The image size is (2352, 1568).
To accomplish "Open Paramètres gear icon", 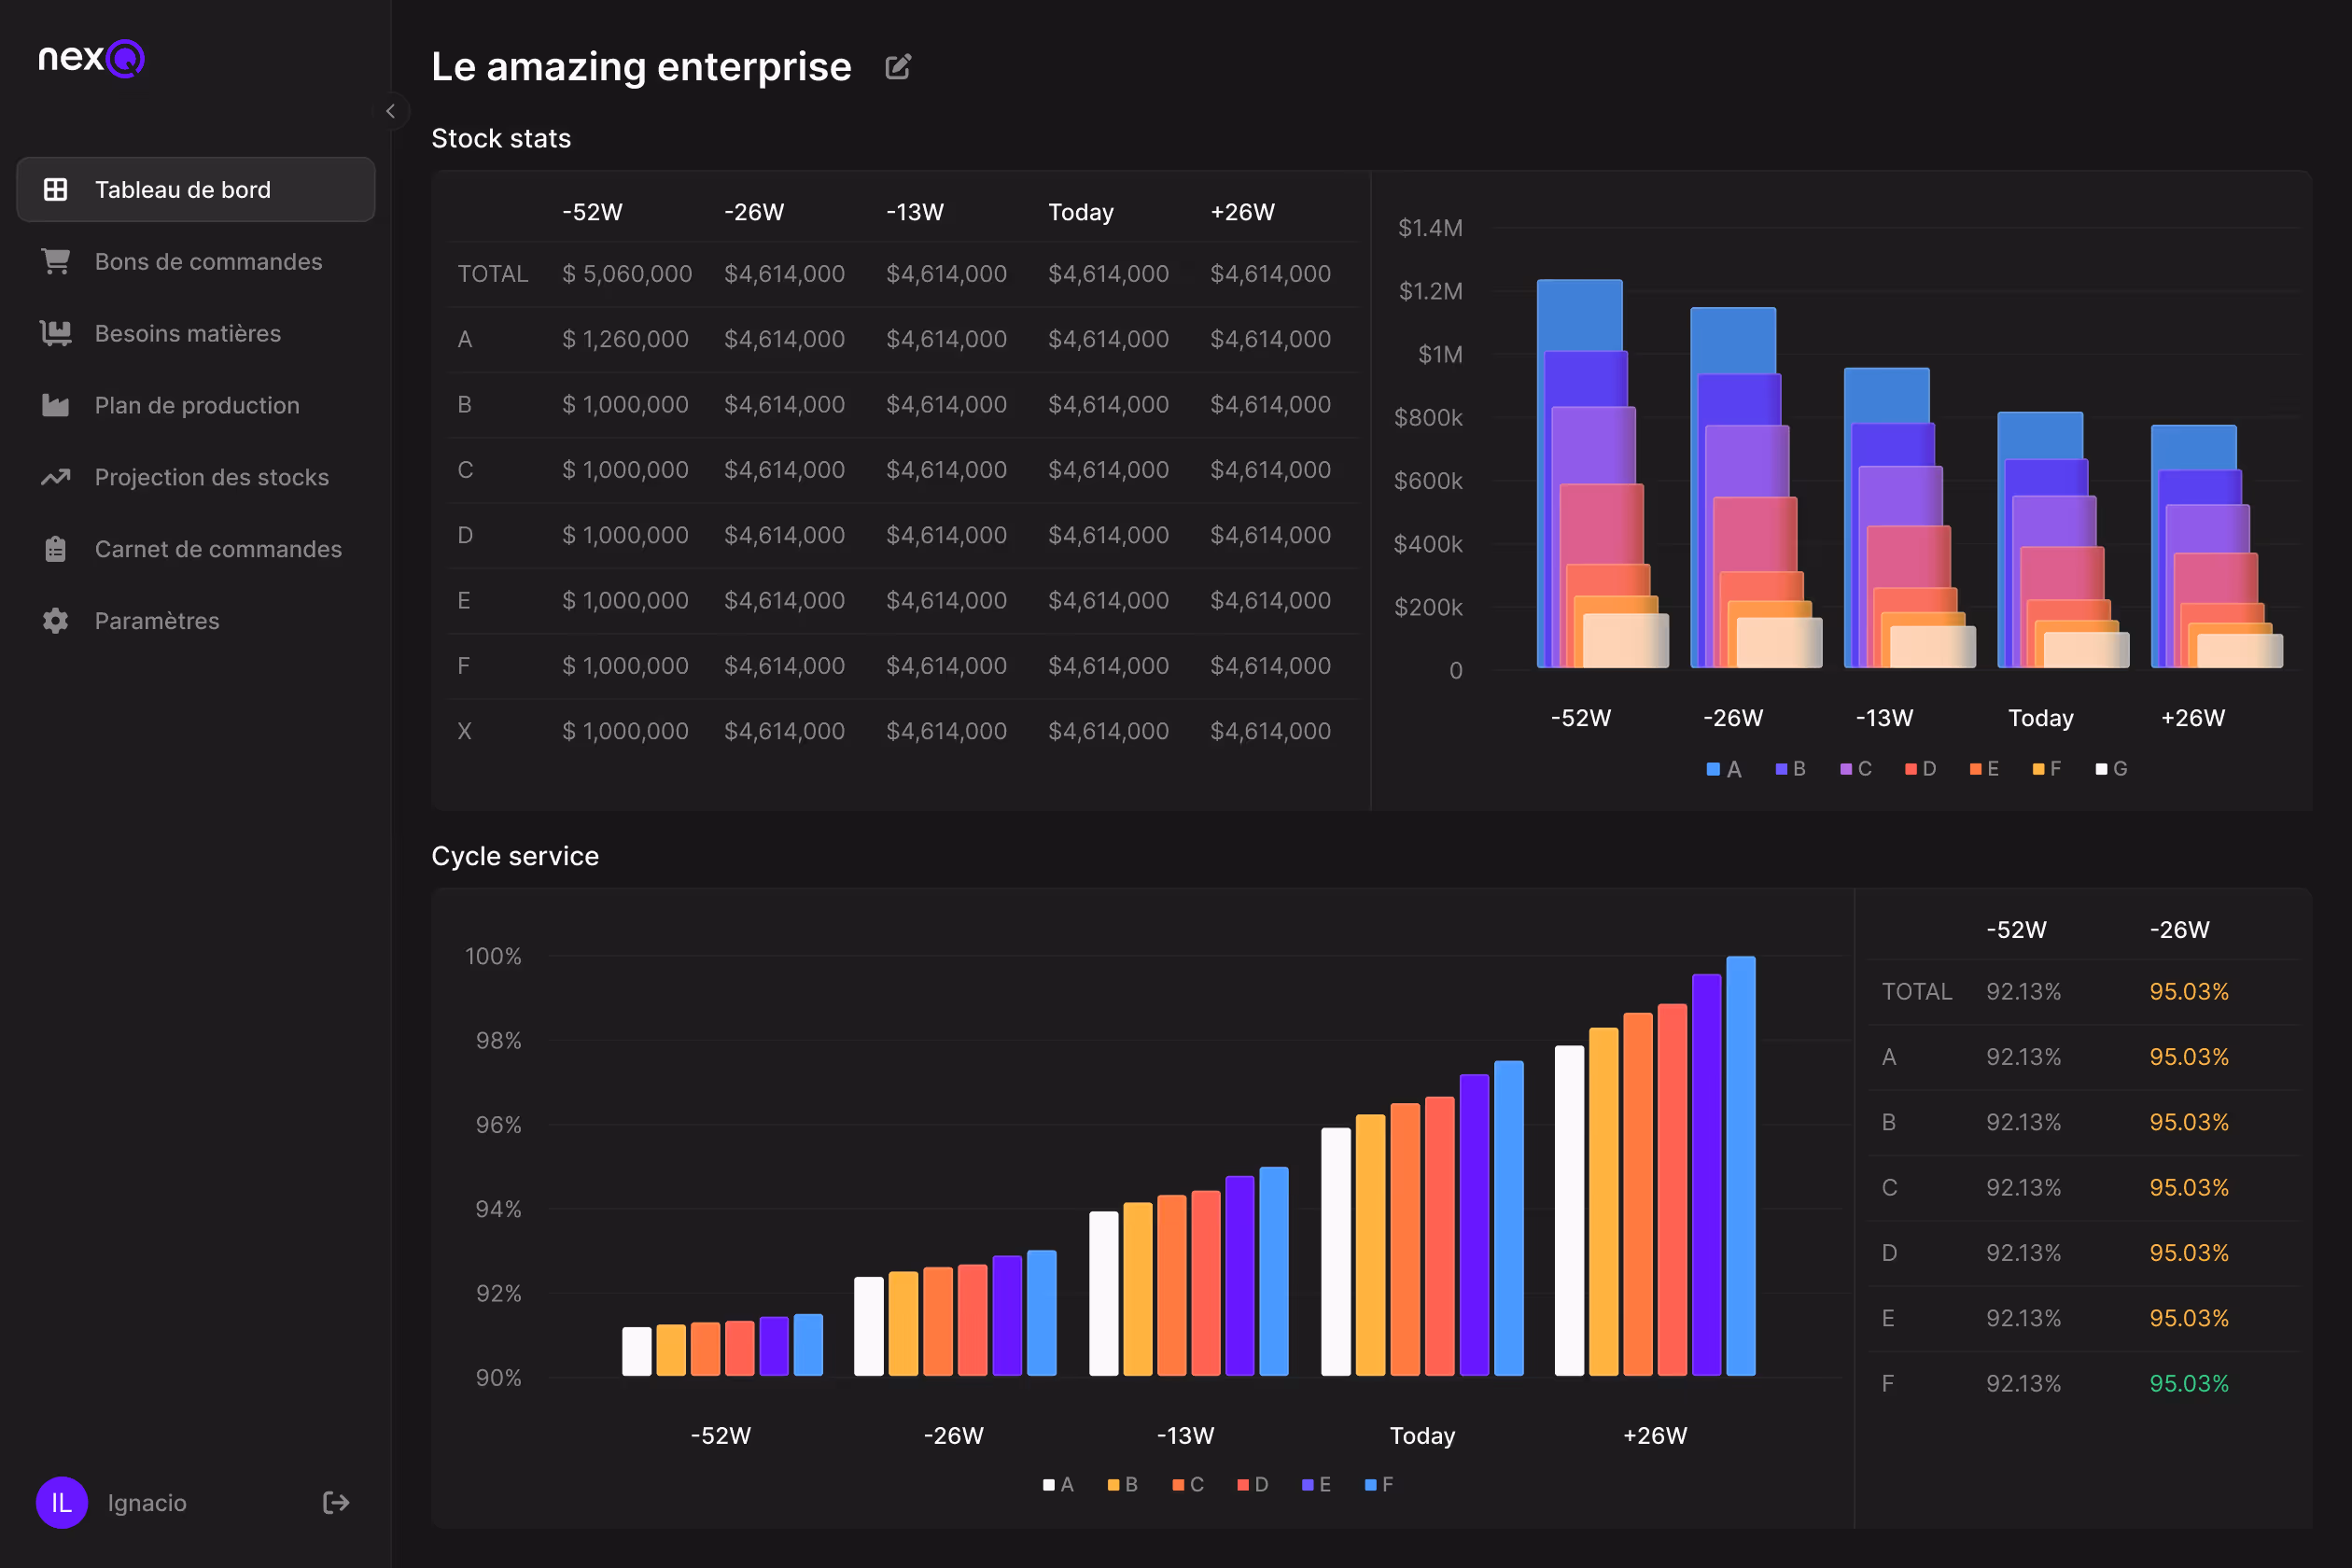I will (56, 621).
